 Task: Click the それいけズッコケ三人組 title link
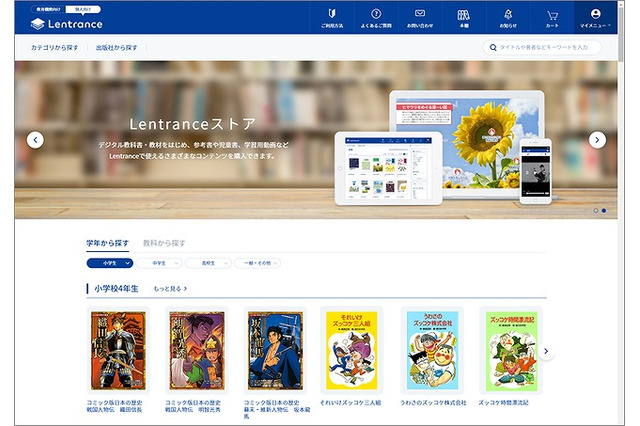click(351, 403)
